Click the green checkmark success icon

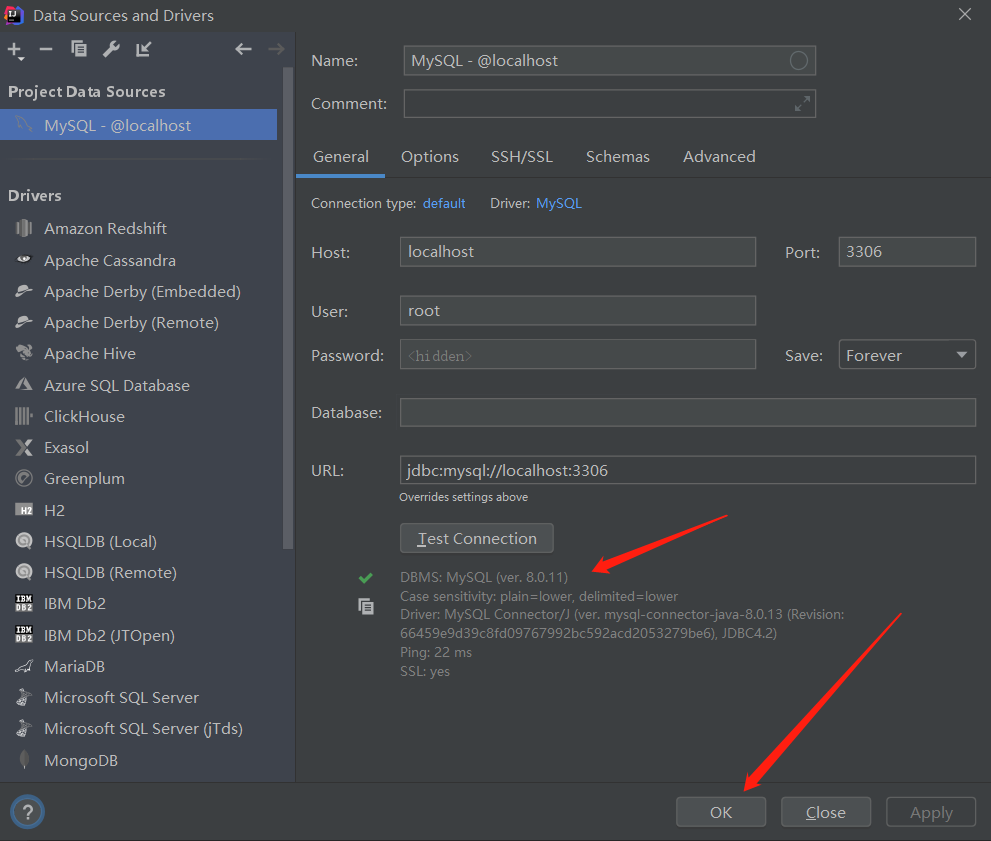(365, 578)
